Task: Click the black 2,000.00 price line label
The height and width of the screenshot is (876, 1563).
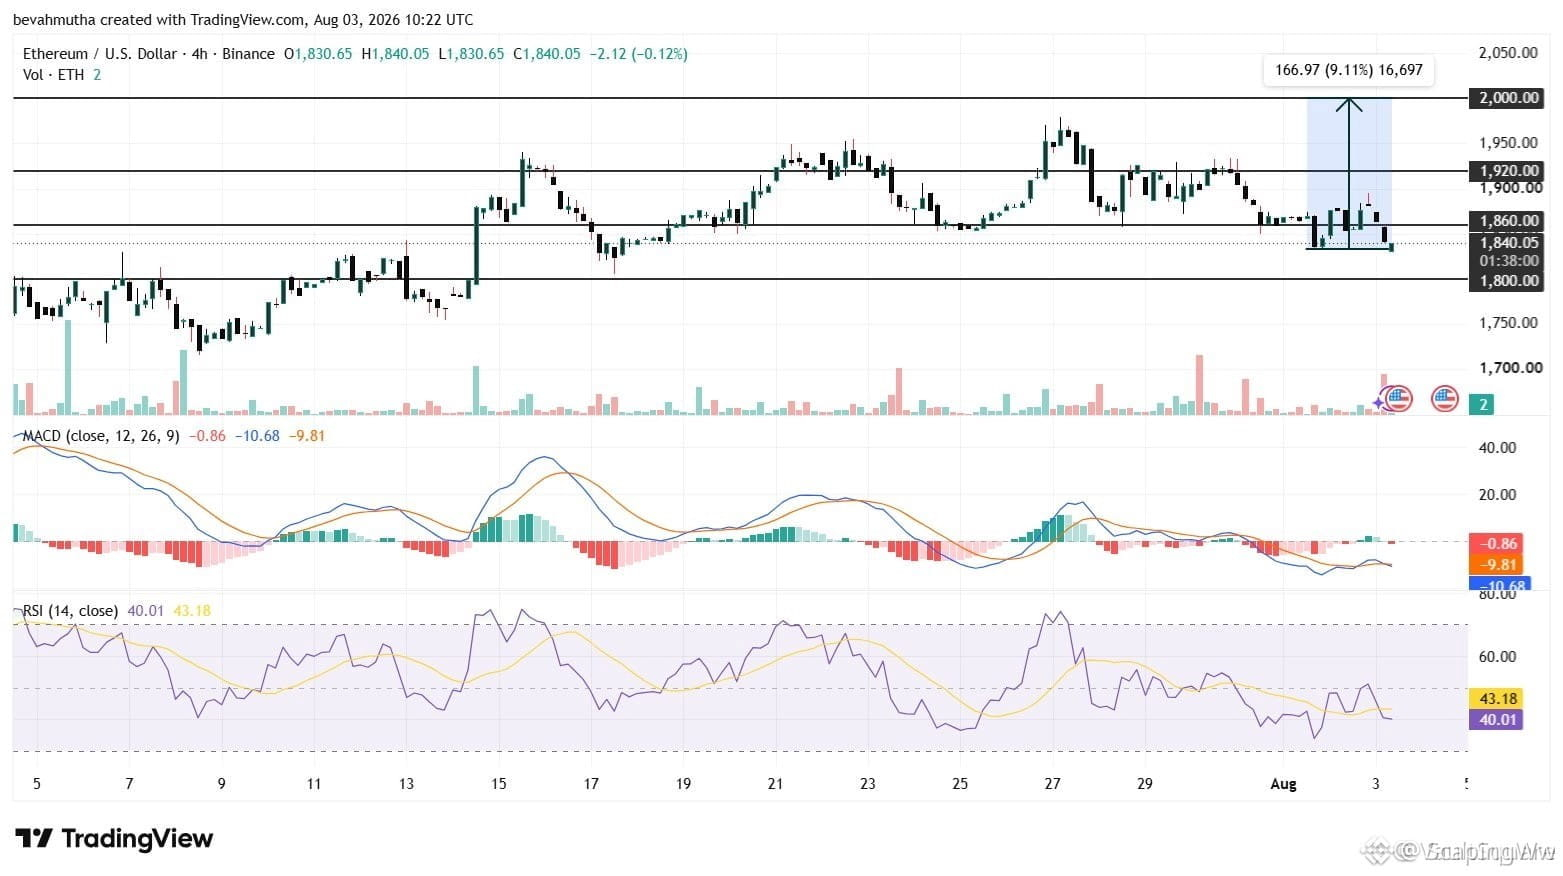Action: pyautogui.click(x=1509, y=98)
